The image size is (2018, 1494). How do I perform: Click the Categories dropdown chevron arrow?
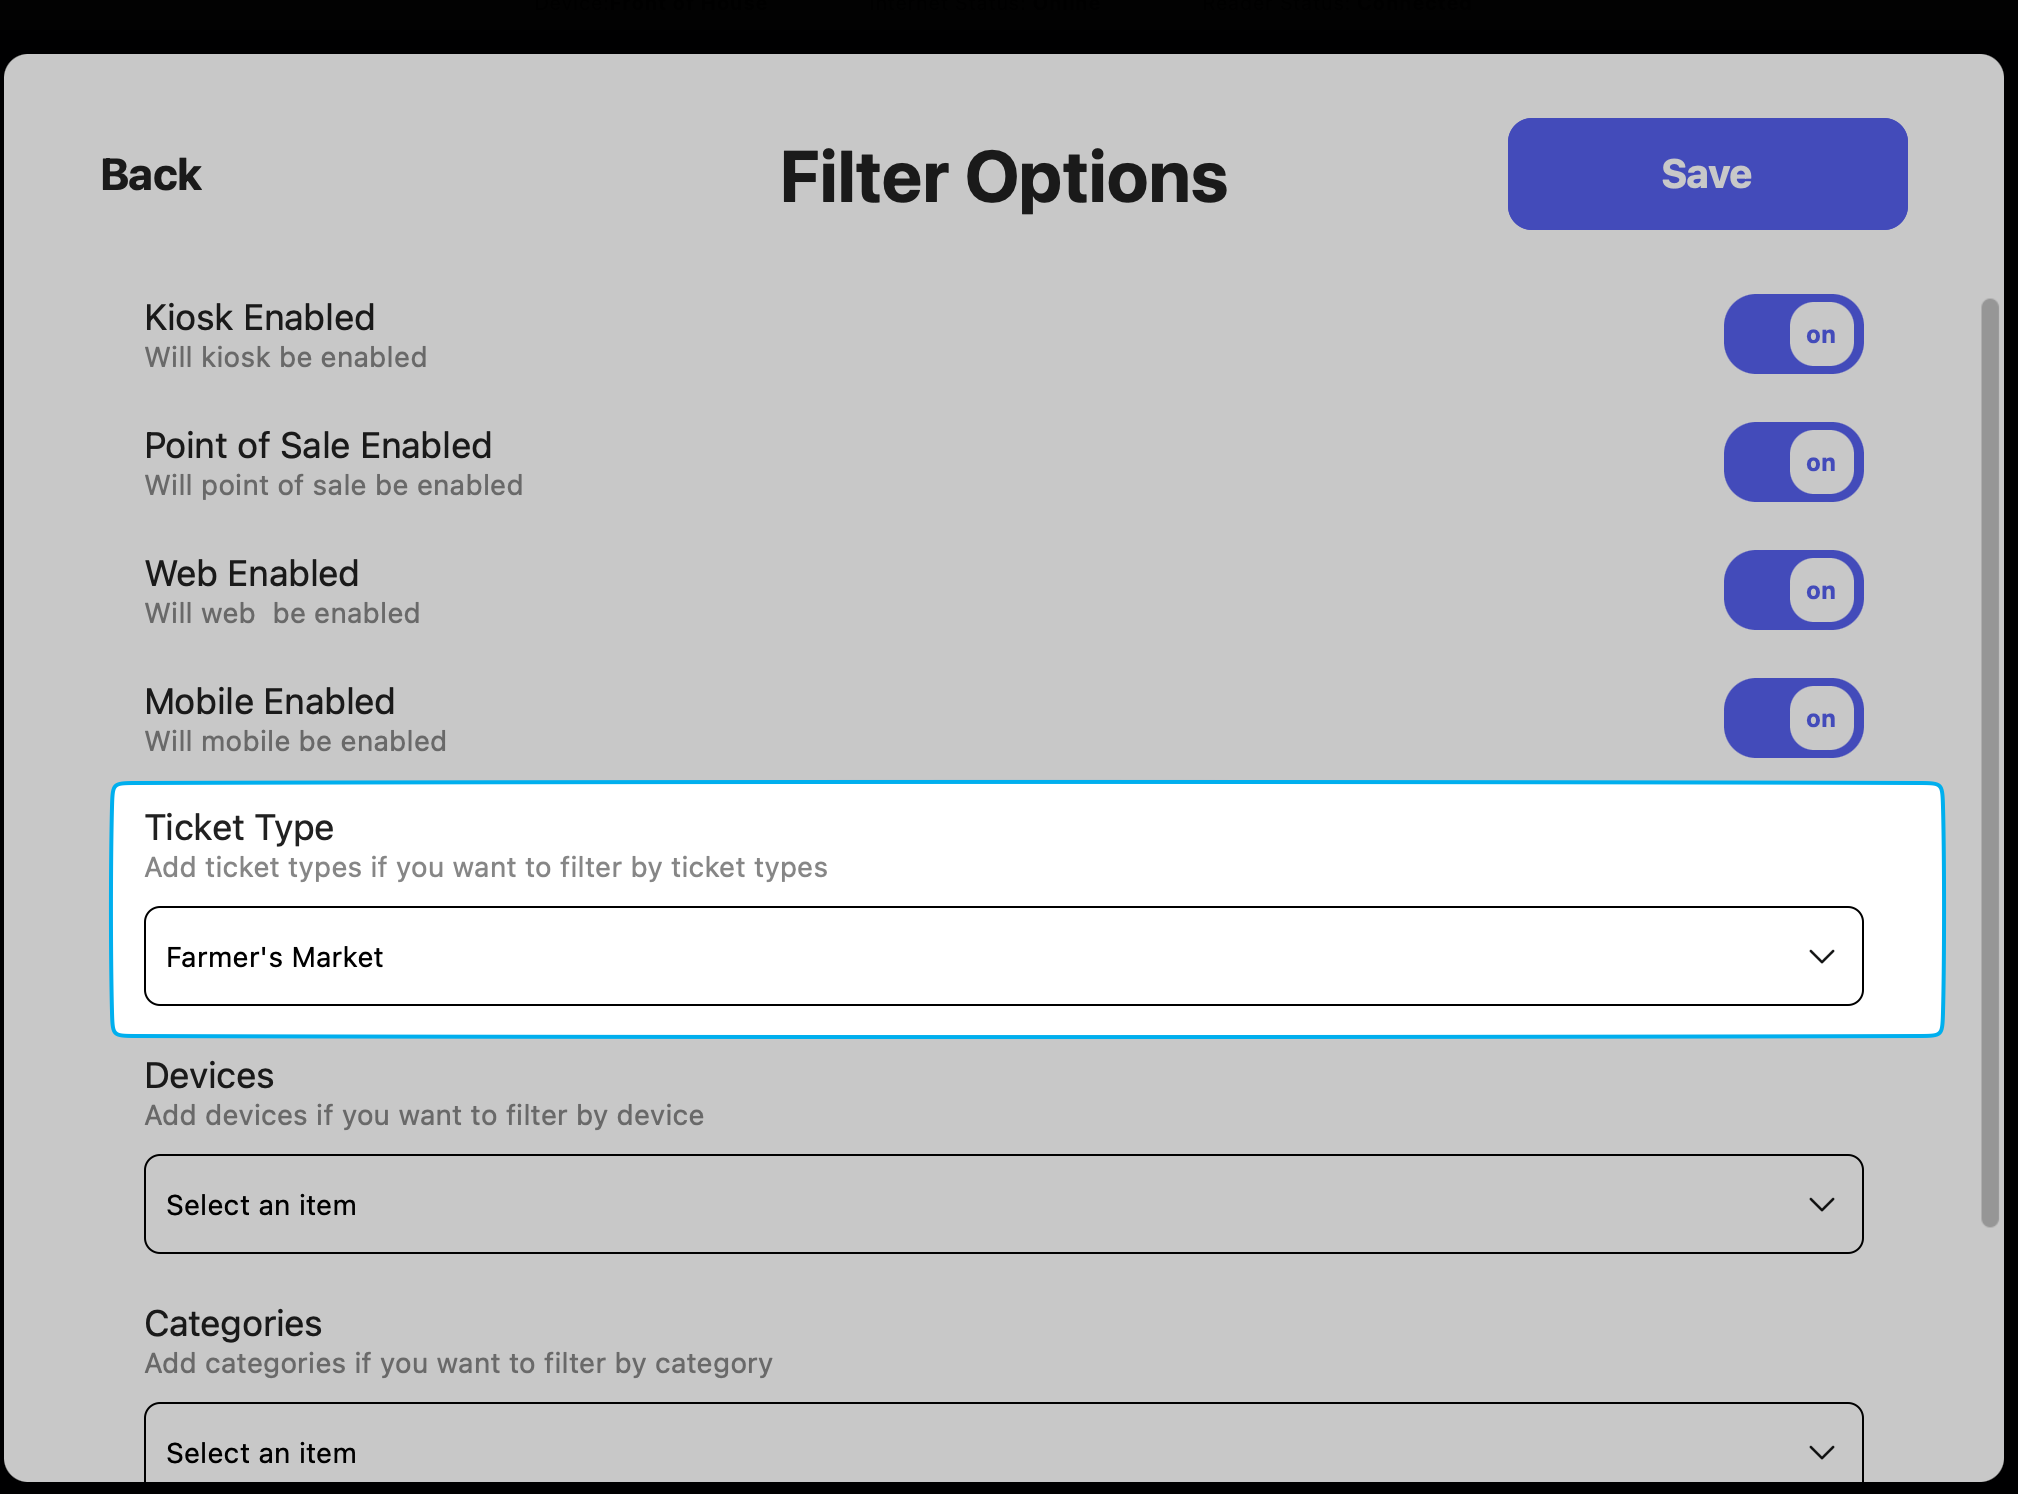(x=1821, y=1452)
